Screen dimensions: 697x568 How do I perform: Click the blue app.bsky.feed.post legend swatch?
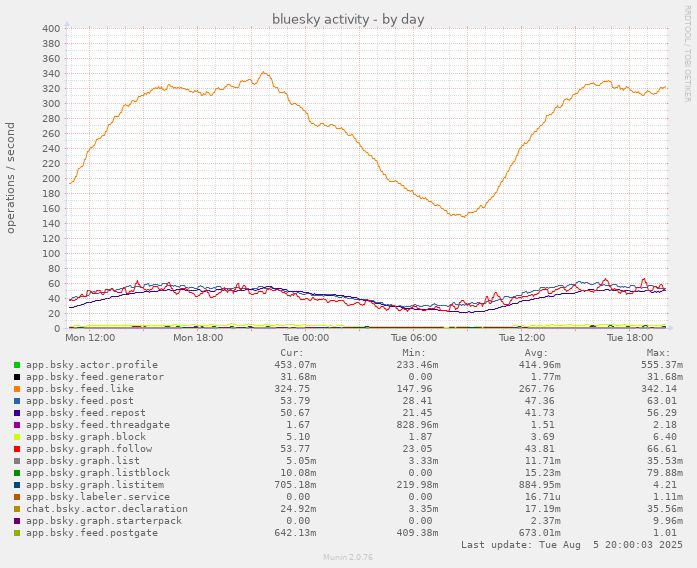coord(17,401)
